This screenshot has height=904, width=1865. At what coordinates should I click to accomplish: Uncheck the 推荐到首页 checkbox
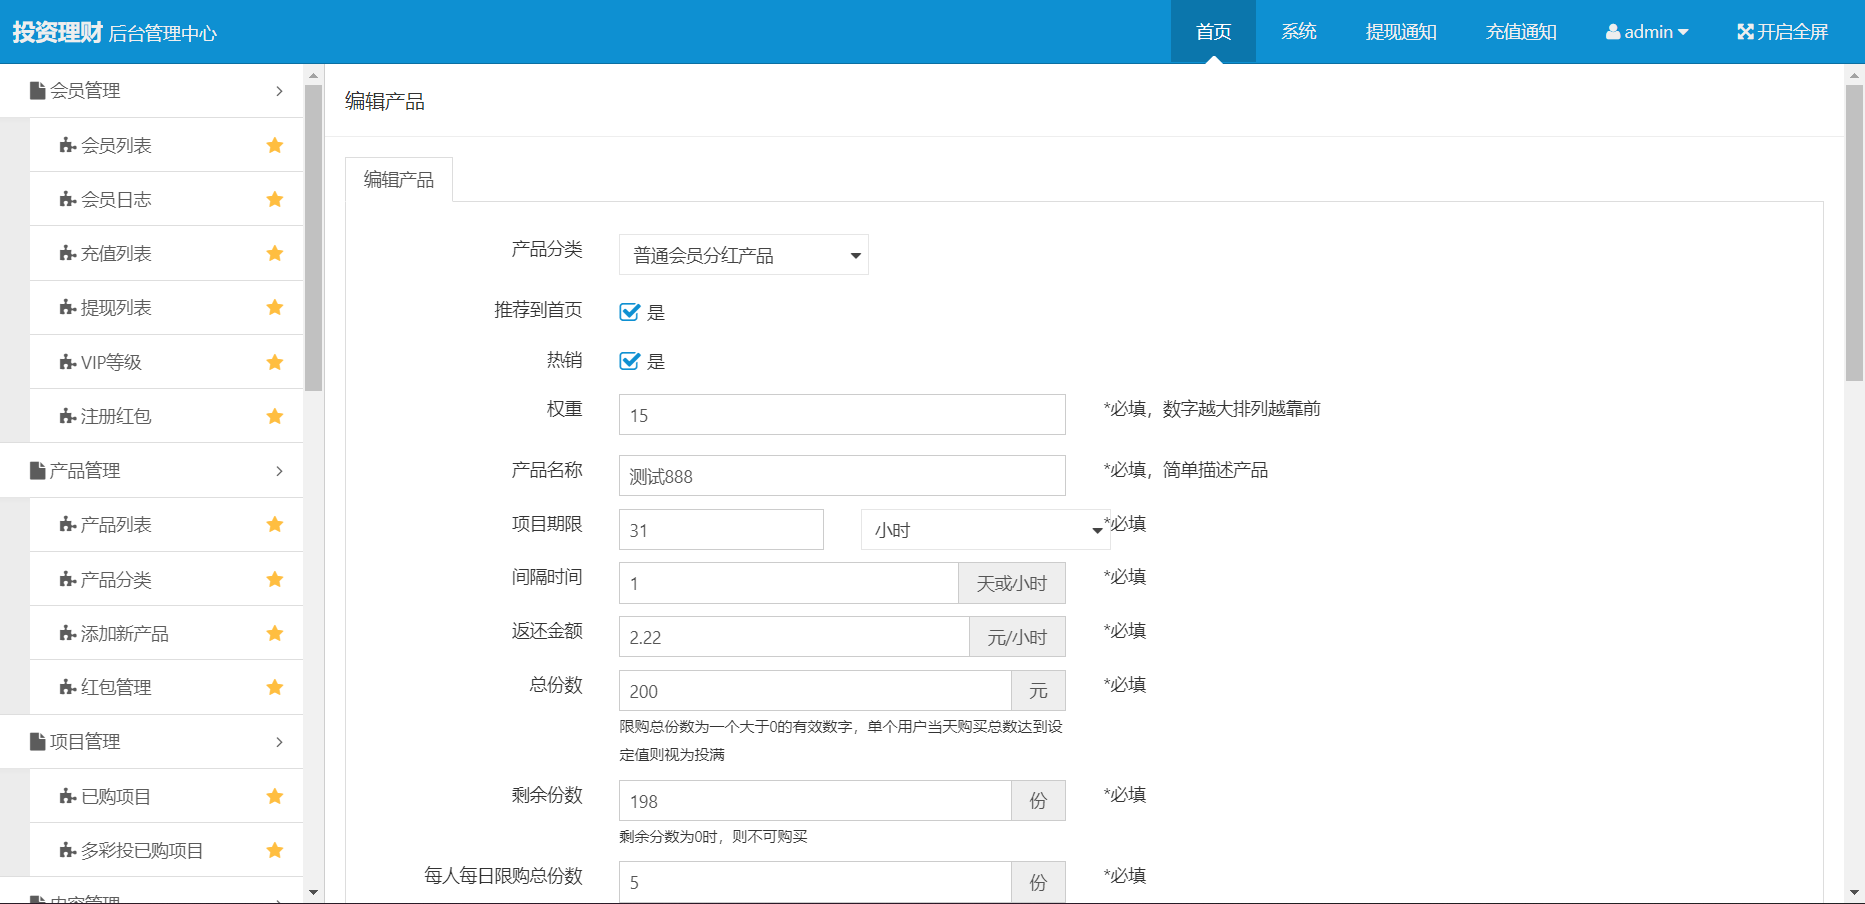[x=630, y=312]
